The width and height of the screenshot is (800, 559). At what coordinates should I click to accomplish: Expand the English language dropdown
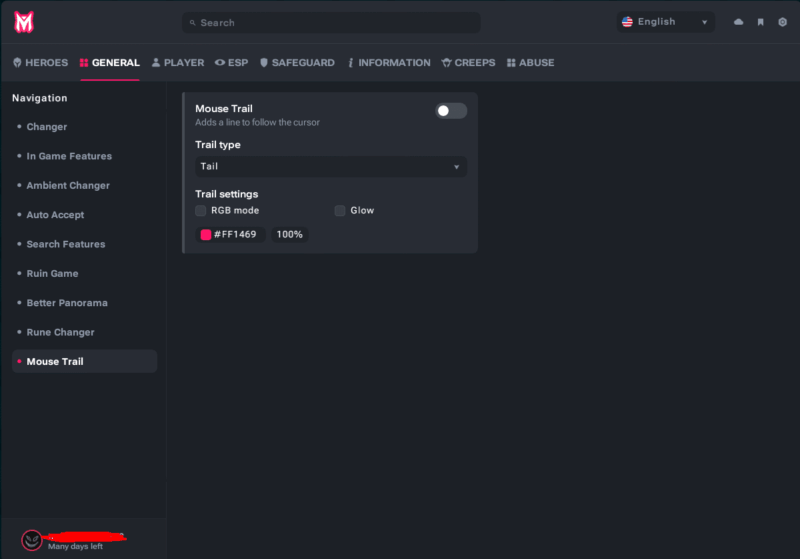coord(665,22)
